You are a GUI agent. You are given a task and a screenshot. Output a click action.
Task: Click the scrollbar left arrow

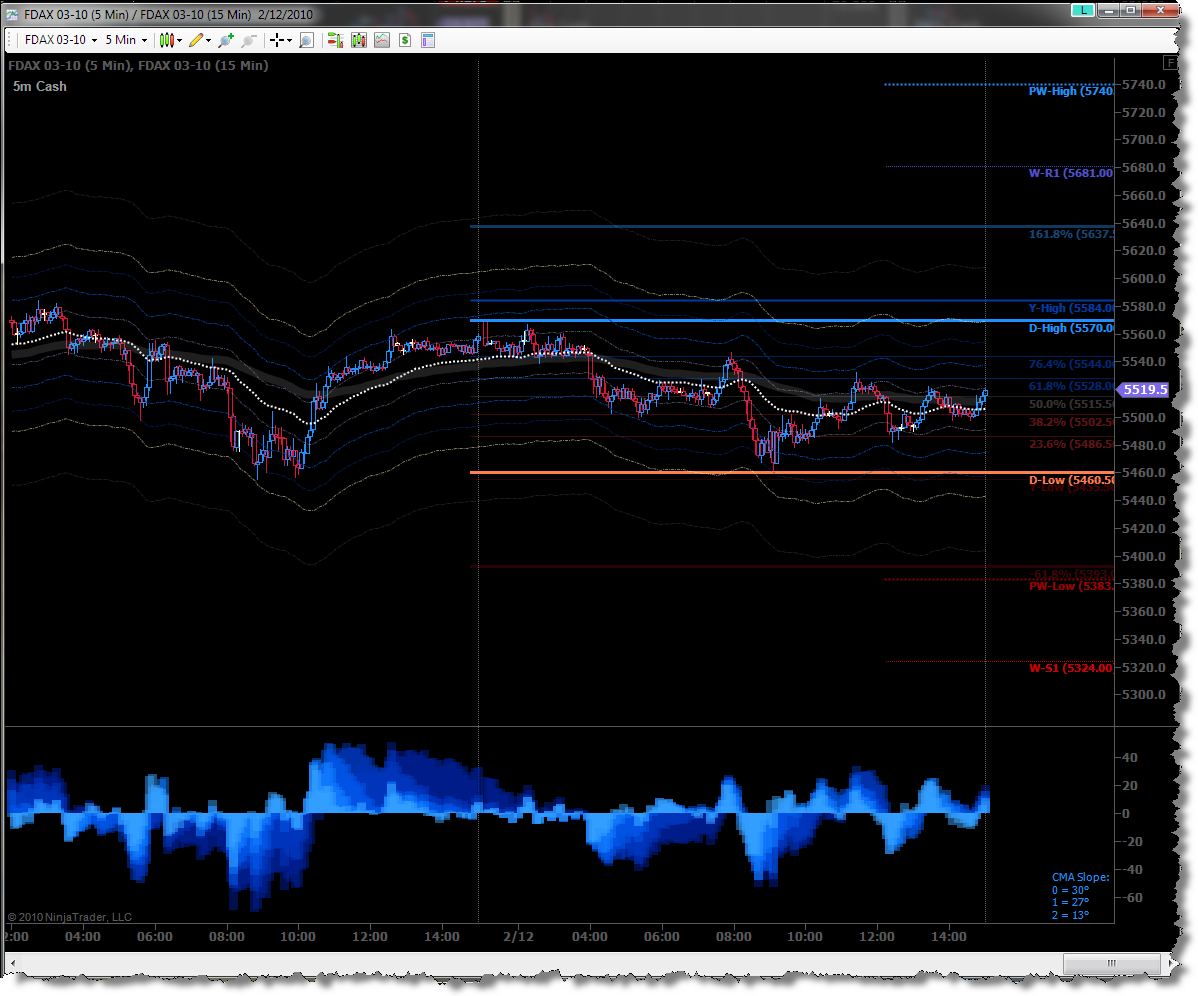click(11, 963)
